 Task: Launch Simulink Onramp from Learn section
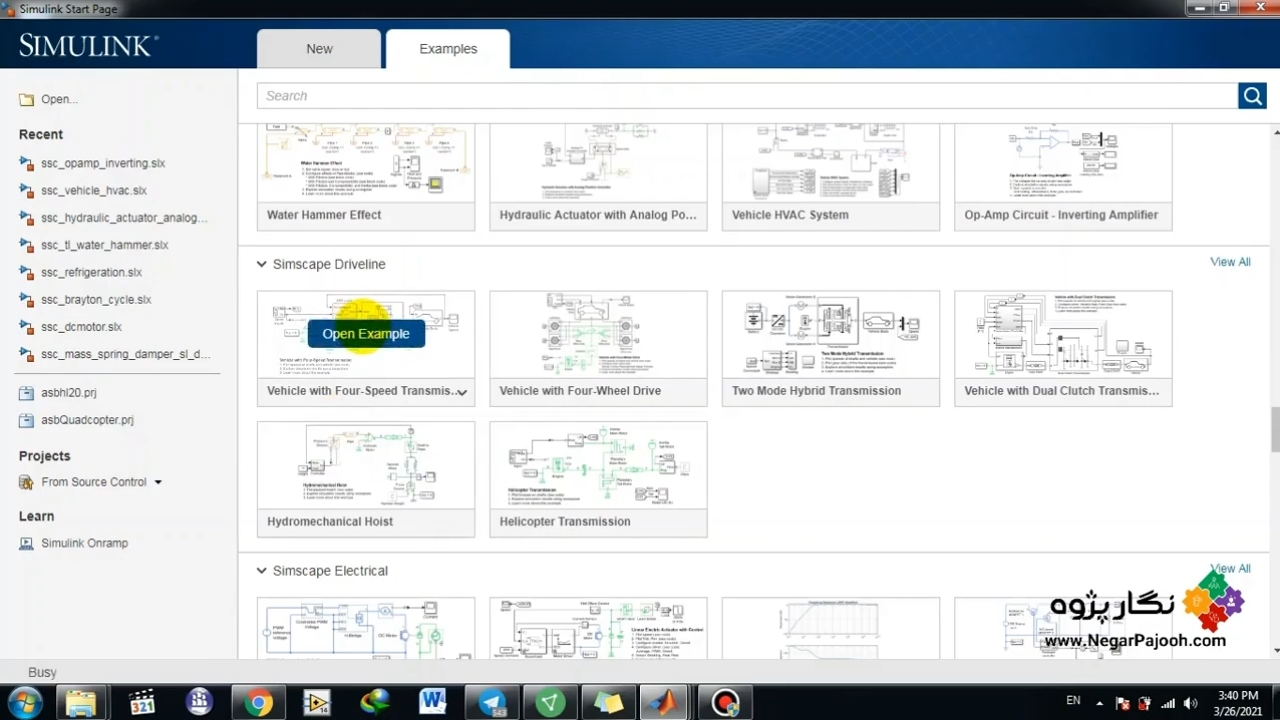[x=84, y=543]
